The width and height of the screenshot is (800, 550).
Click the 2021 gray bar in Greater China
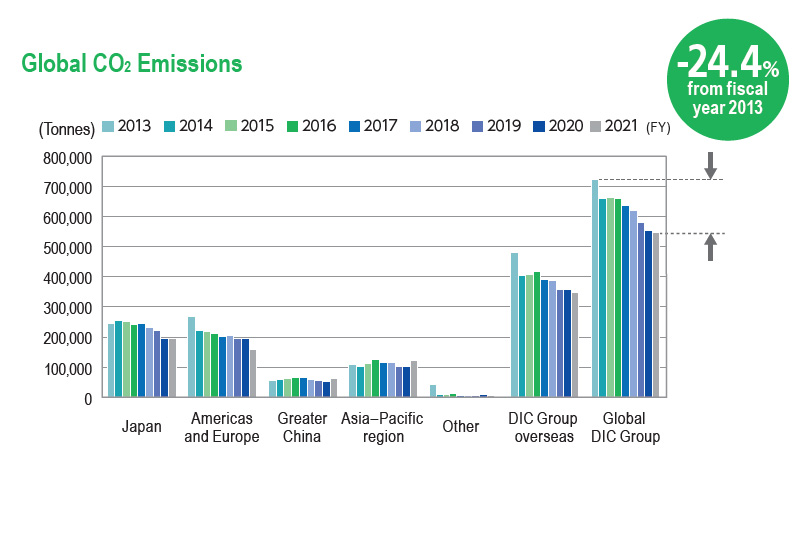(334, 388)
